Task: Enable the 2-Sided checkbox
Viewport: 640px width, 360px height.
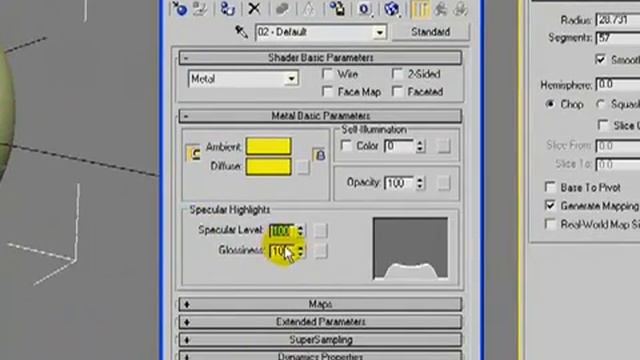Action: point(397,74)
